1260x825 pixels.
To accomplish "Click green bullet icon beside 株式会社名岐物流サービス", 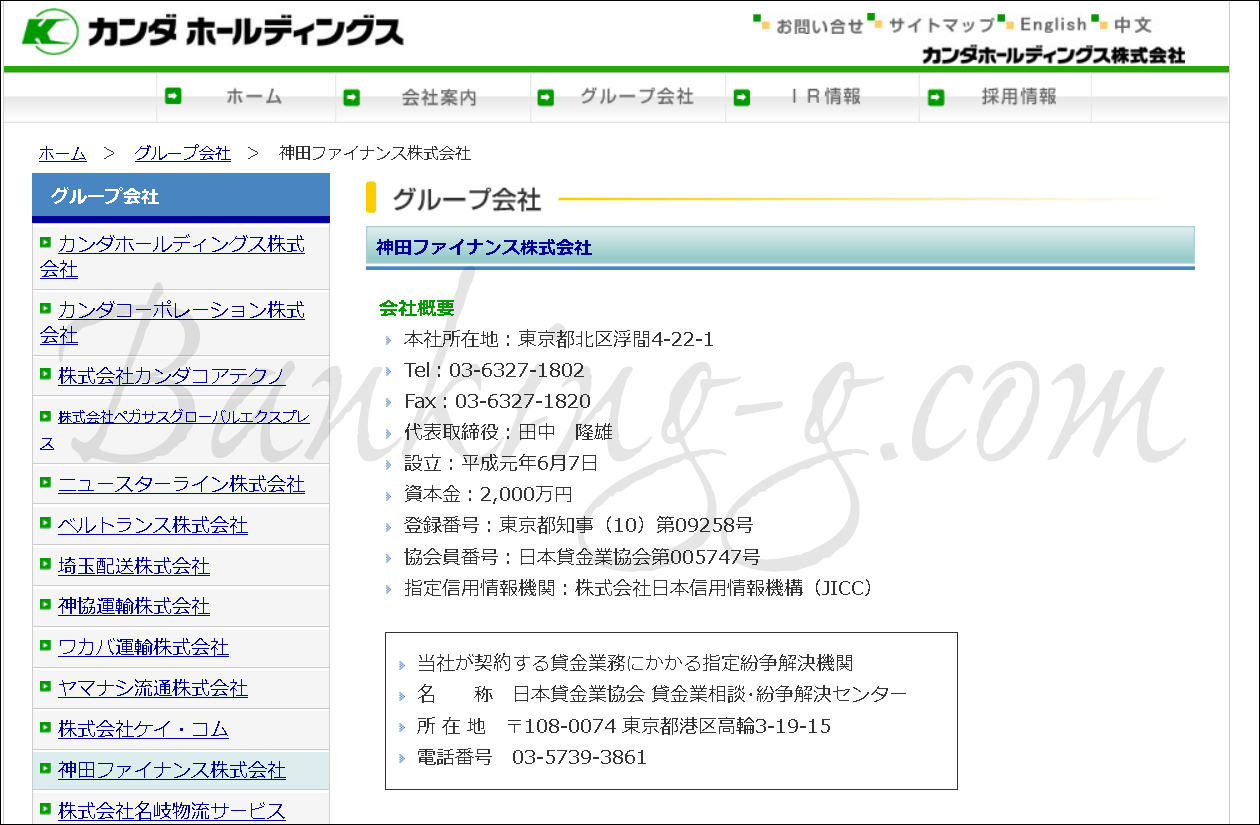I will 45,808.
